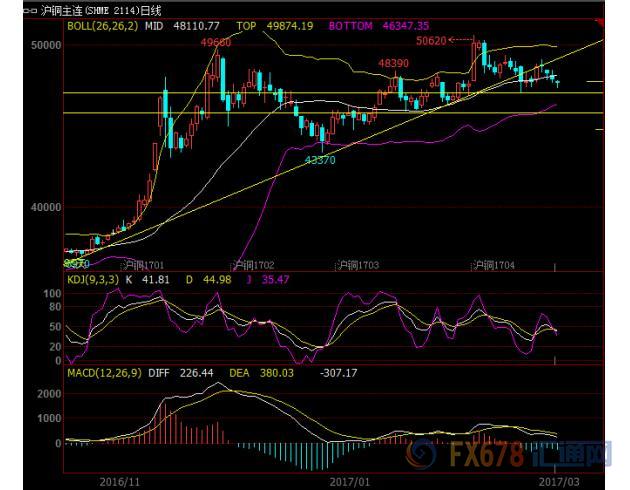Click the FX678 汇通网 watermark logo
This screenshot has height=490, width=630.
pyautogui.click(x=509, y=454)
